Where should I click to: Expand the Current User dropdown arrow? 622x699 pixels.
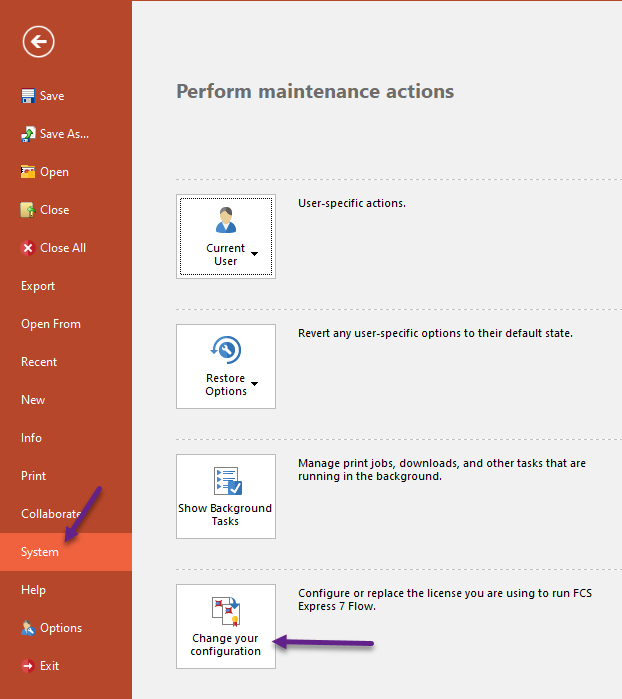pyautogui.click(x=254, y=255)
